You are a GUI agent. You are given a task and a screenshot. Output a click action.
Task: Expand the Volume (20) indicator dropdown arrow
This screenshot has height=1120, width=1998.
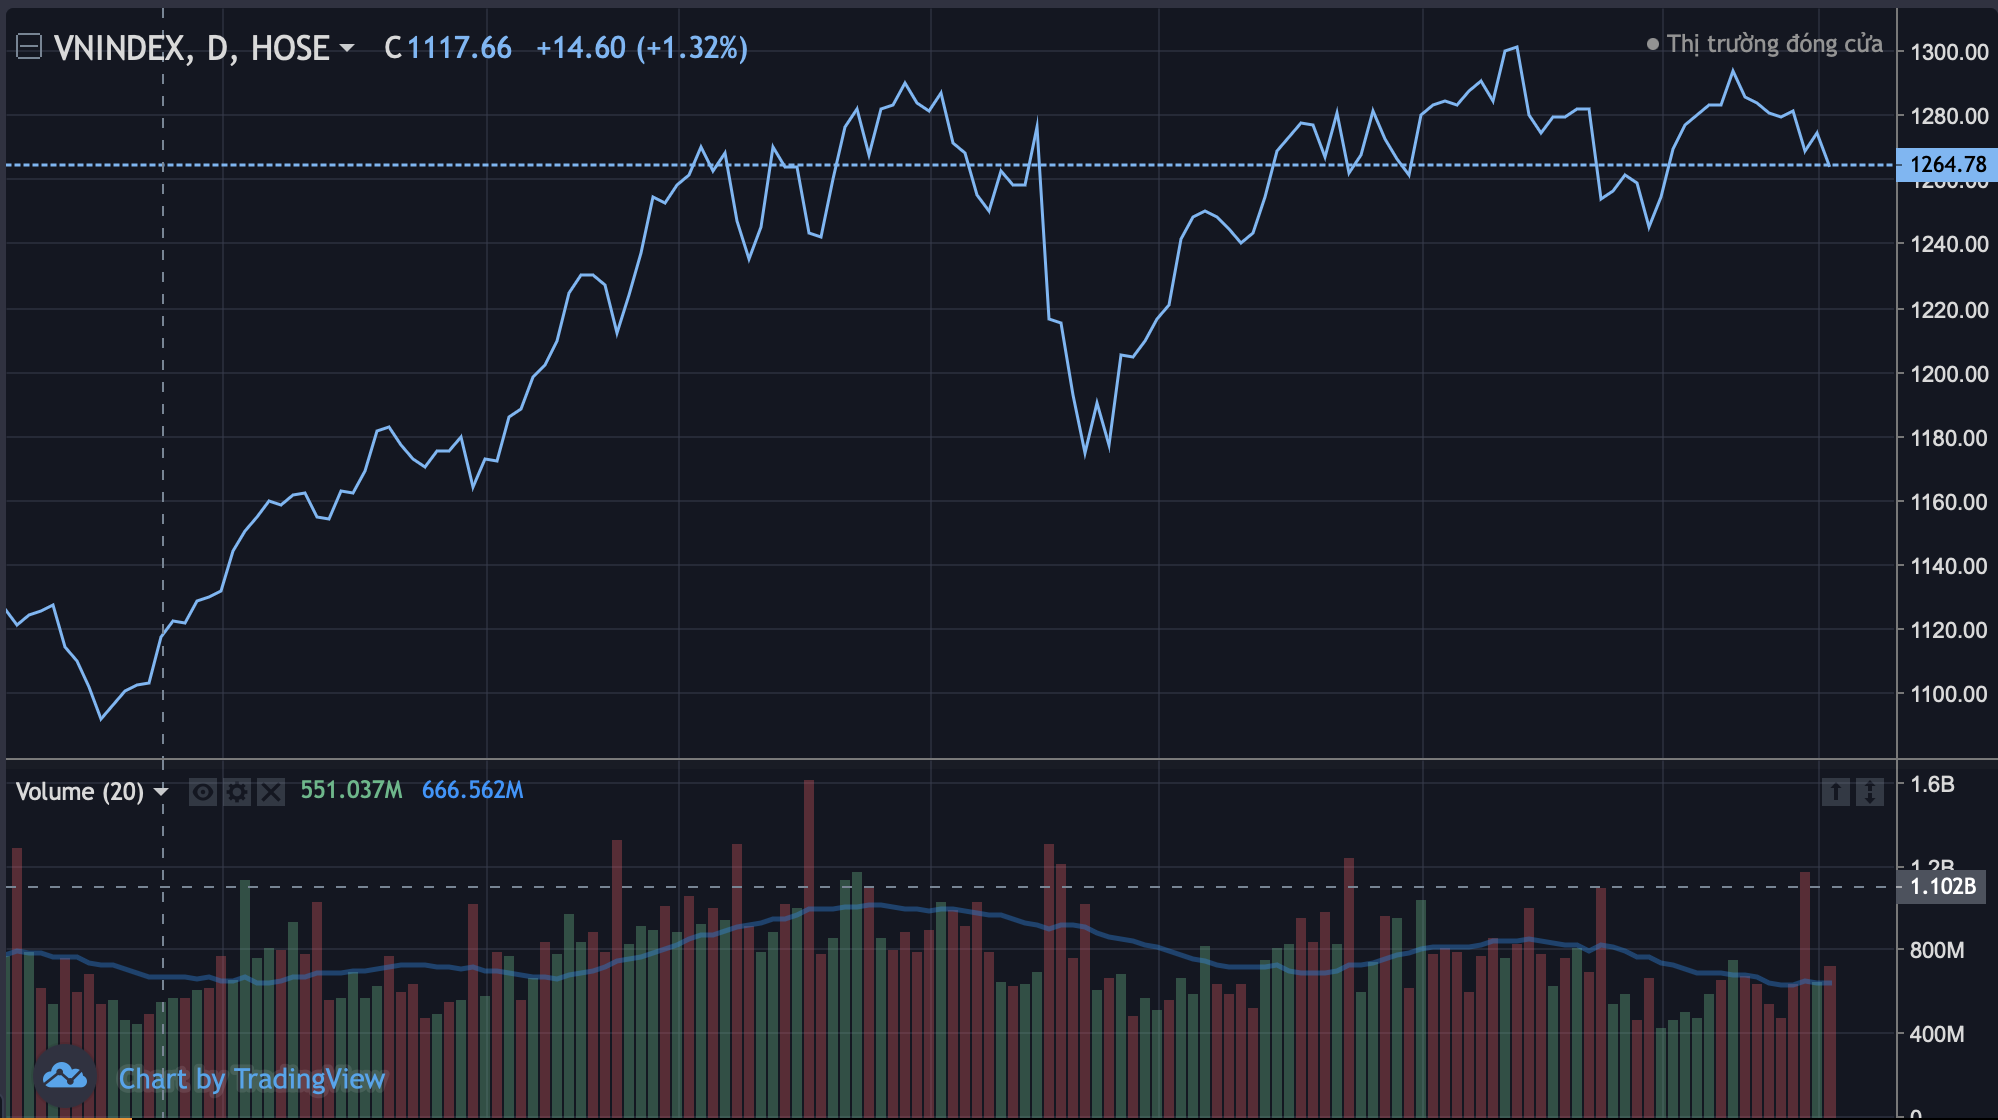[x=161, y=791]
